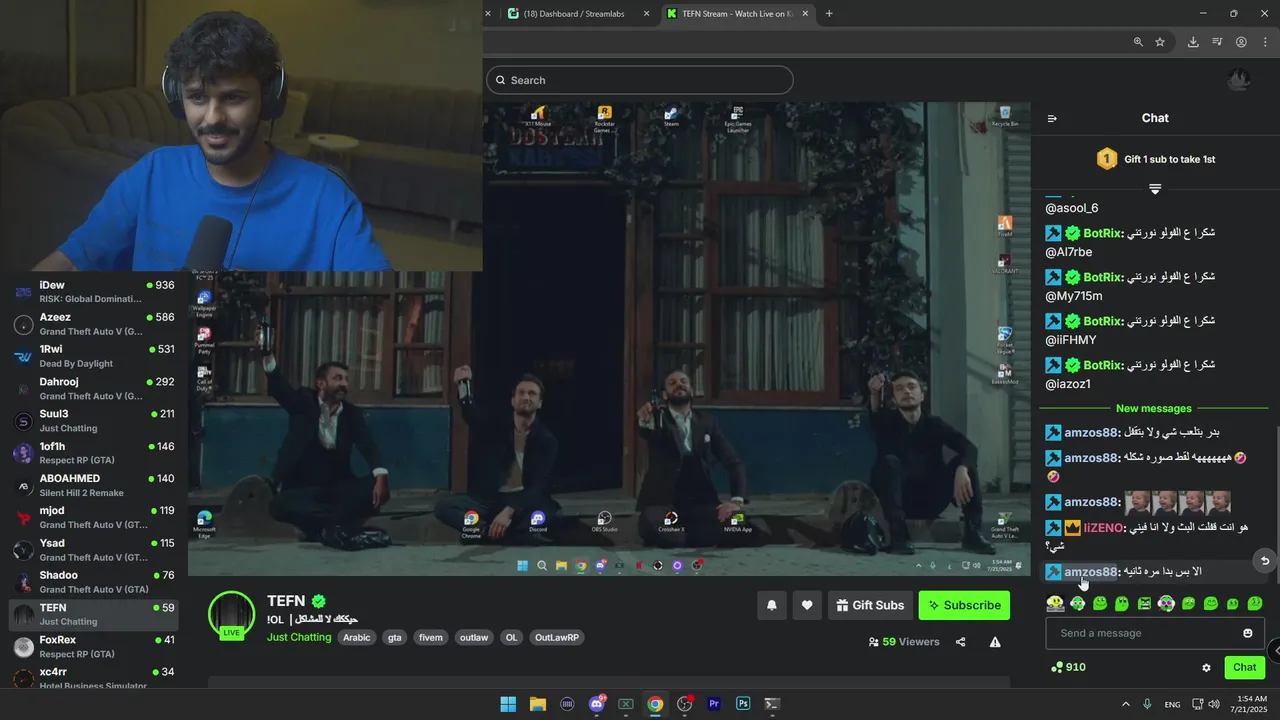Image resolution: width=1280 pixels, height=720 pixels.
Task: Show hidden system tray icons chevron
Action: 1126,704
